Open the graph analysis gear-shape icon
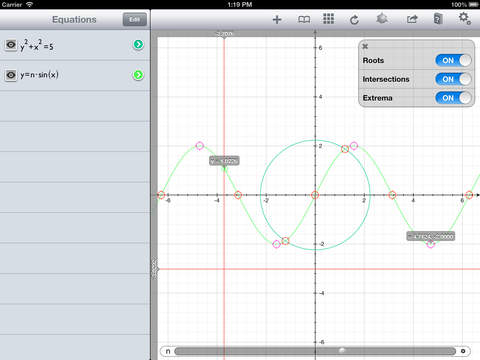Screen dimensions: 480x360 [x=382, y=19]
